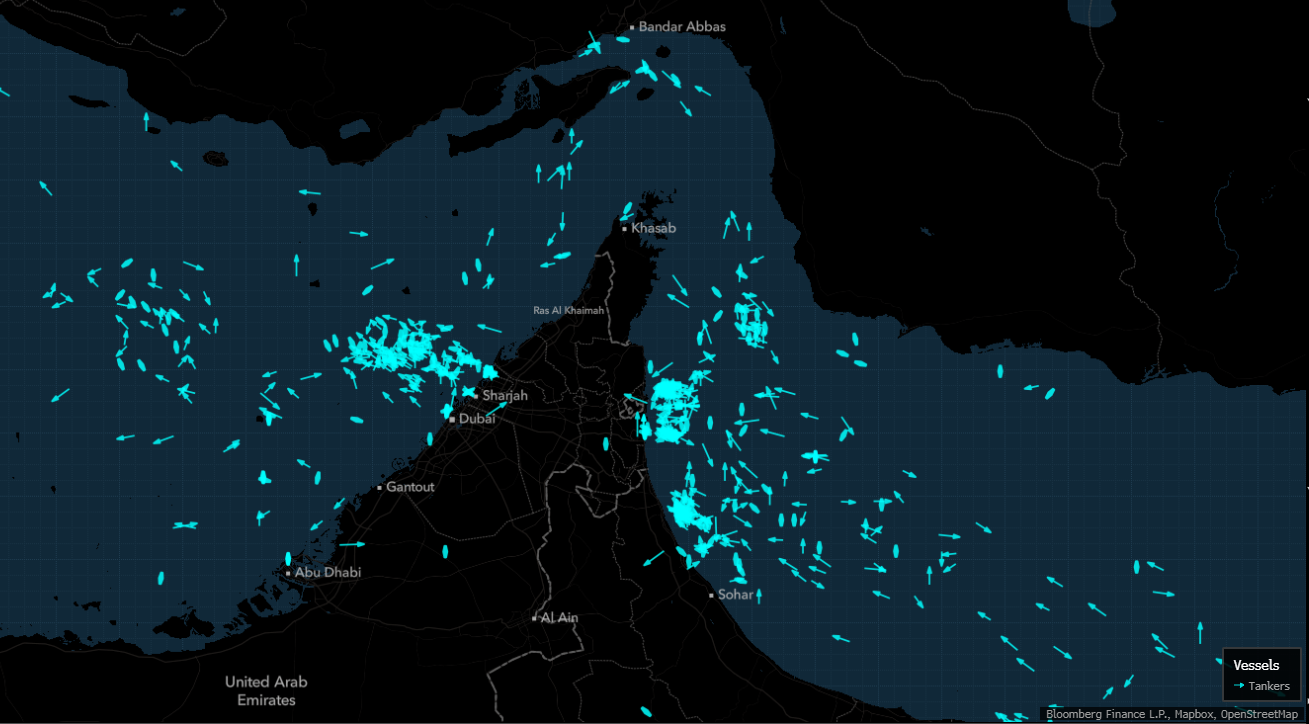Select the United Arab Emirates country label
The height and width of the screenshot is (724, 1309).
266,691
